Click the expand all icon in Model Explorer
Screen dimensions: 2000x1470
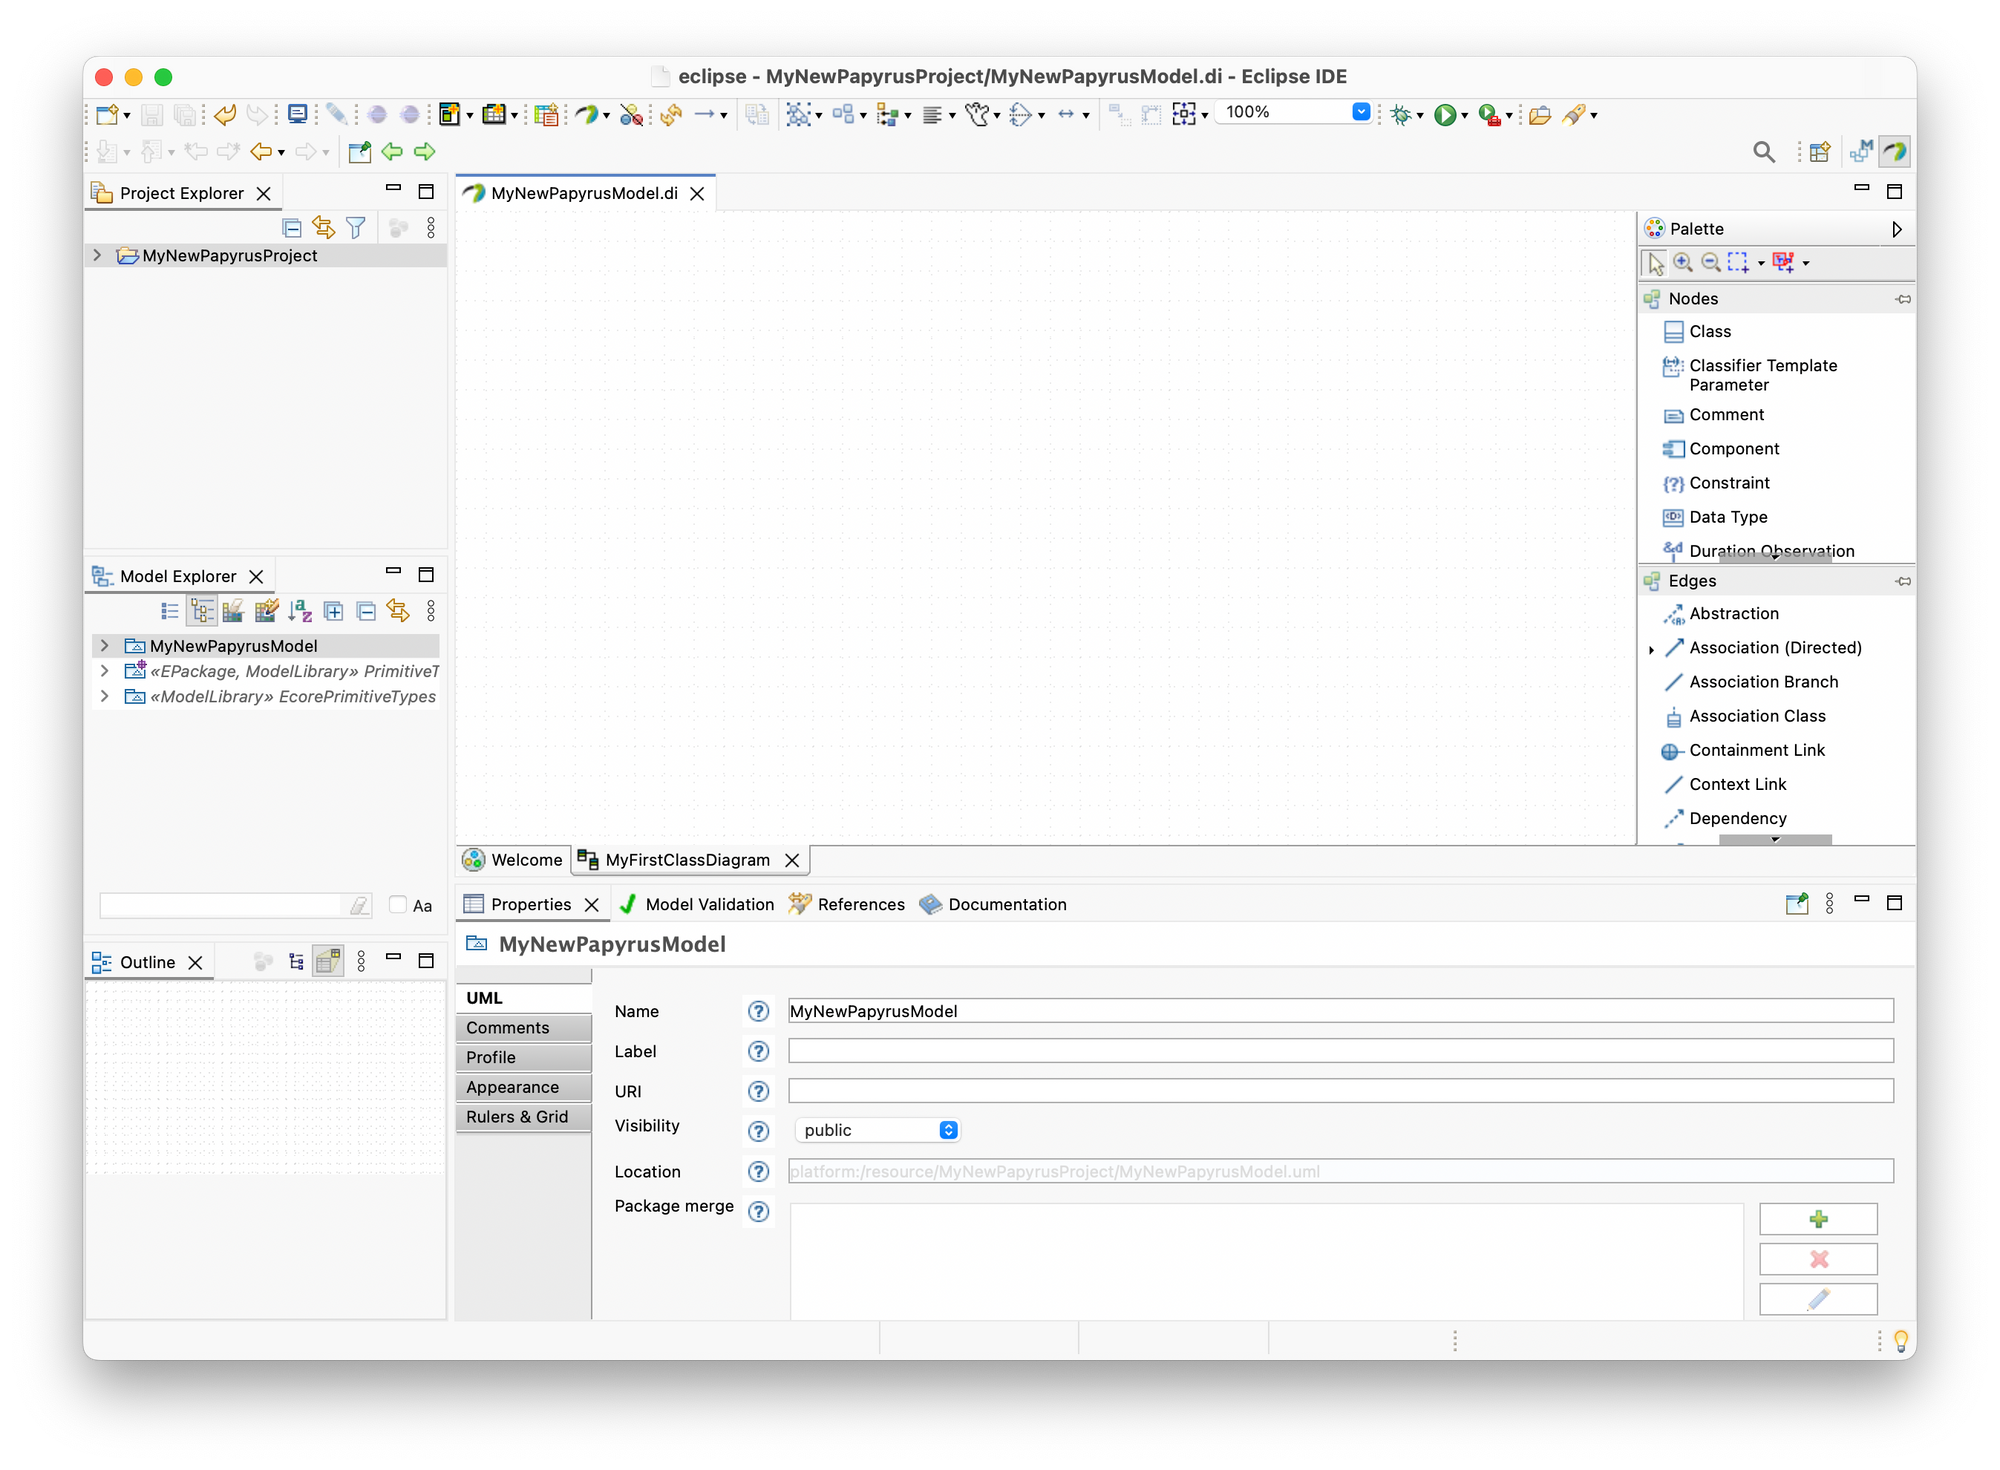click(334, 611)
